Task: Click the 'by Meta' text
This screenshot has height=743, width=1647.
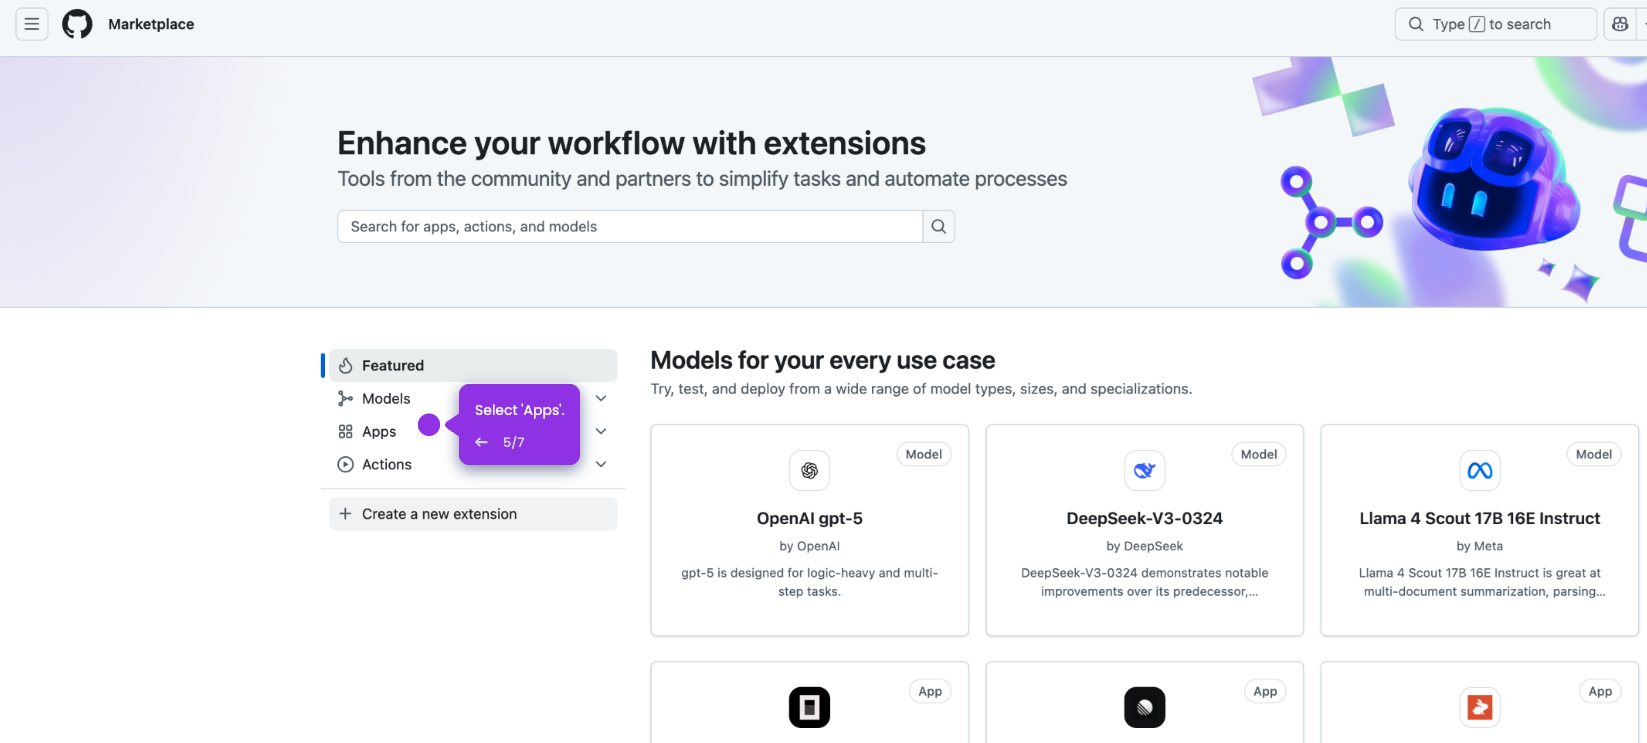Action: point(1479,546)
